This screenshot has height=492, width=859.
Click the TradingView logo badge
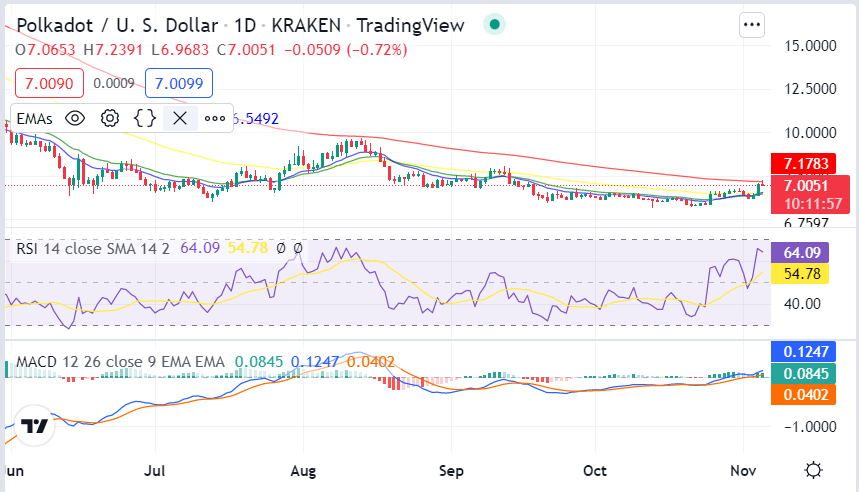[35, 426]
